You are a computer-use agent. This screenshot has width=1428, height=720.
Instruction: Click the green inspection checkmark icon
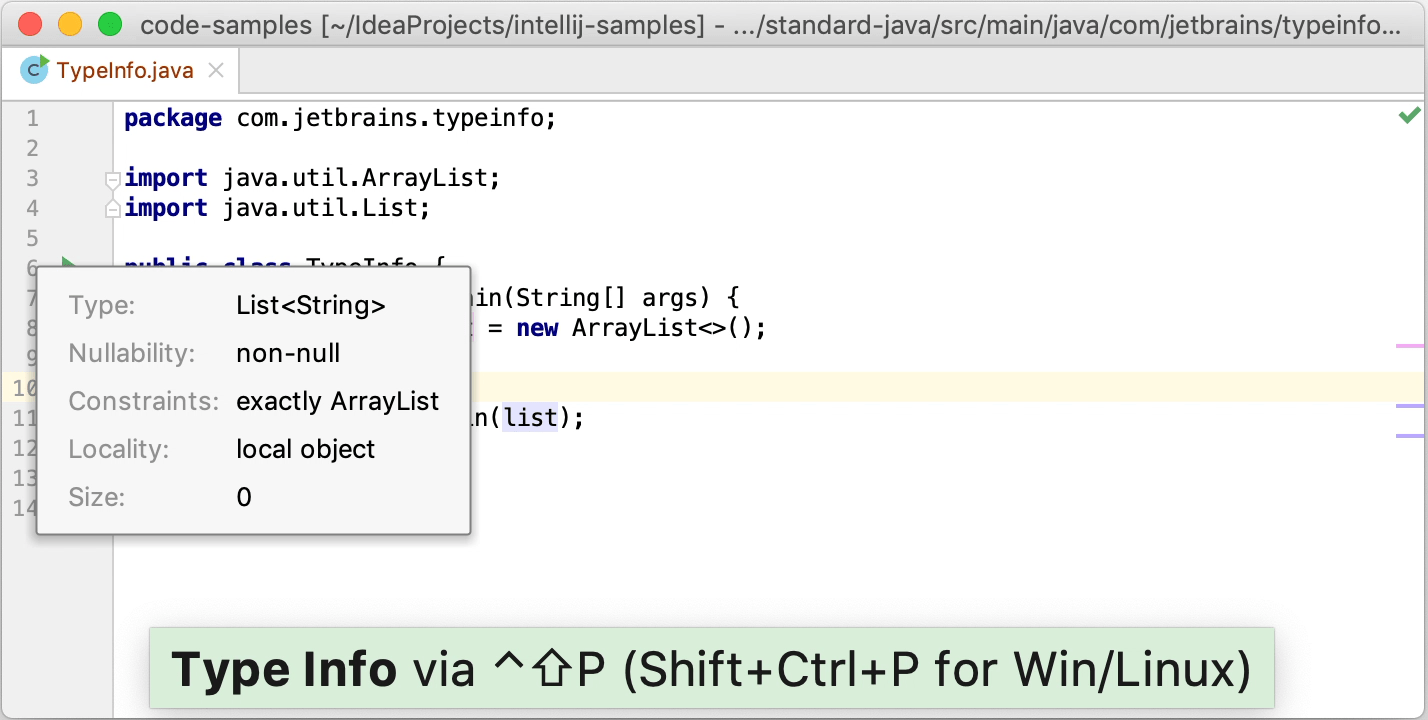[x=1409, y=116]
